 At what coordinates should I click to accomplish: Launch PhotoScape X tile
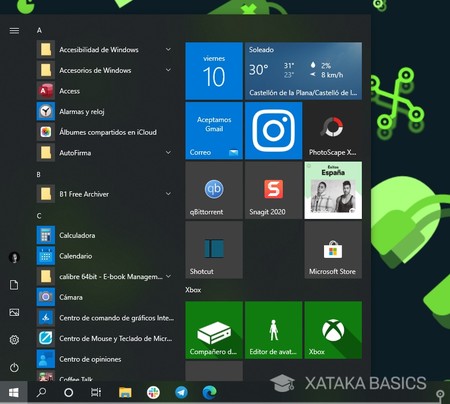click(x=333, y=131)
